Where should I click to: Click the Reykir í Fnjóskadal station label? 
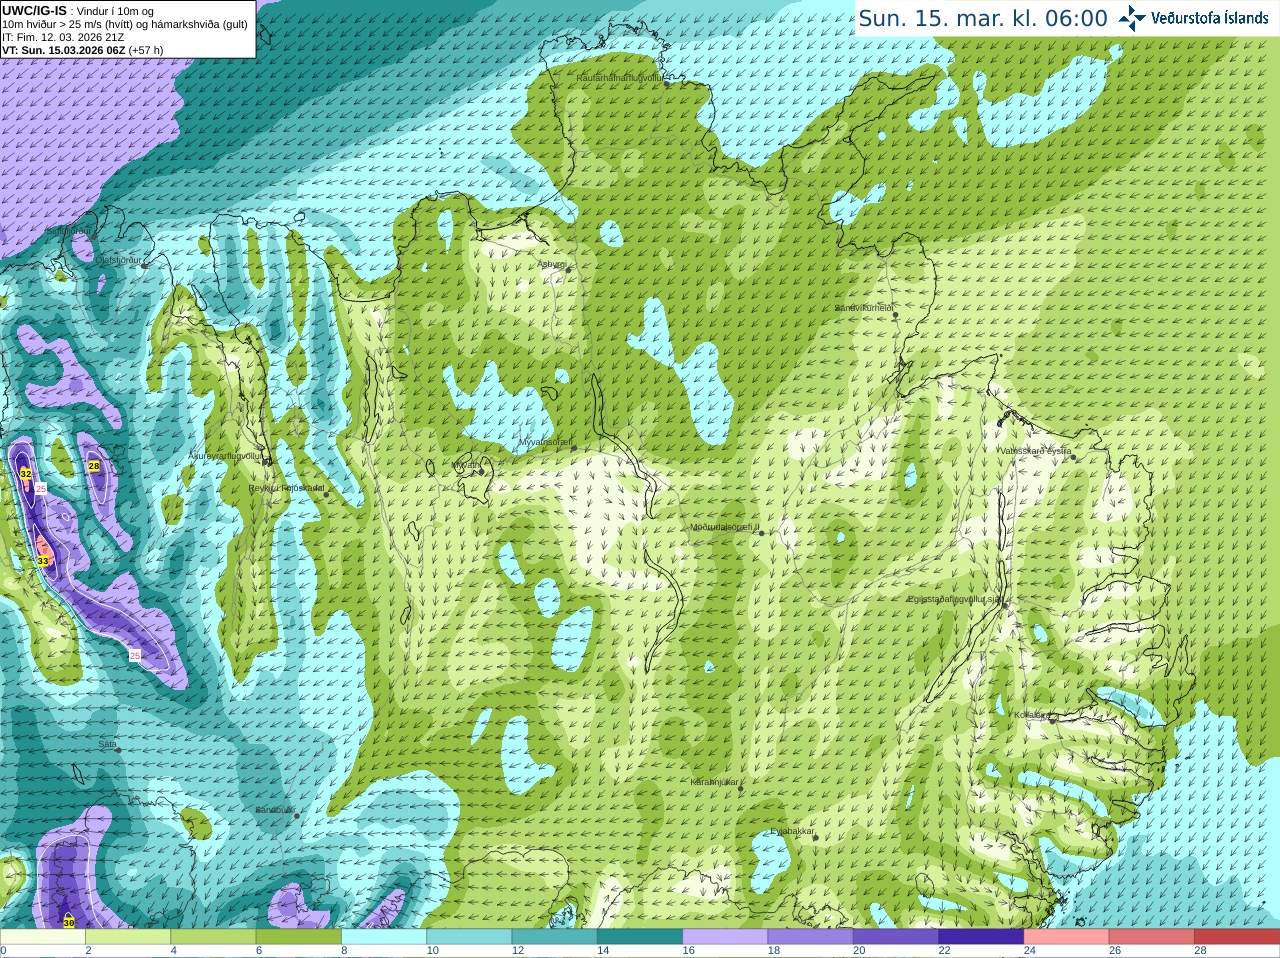(287, 488)
